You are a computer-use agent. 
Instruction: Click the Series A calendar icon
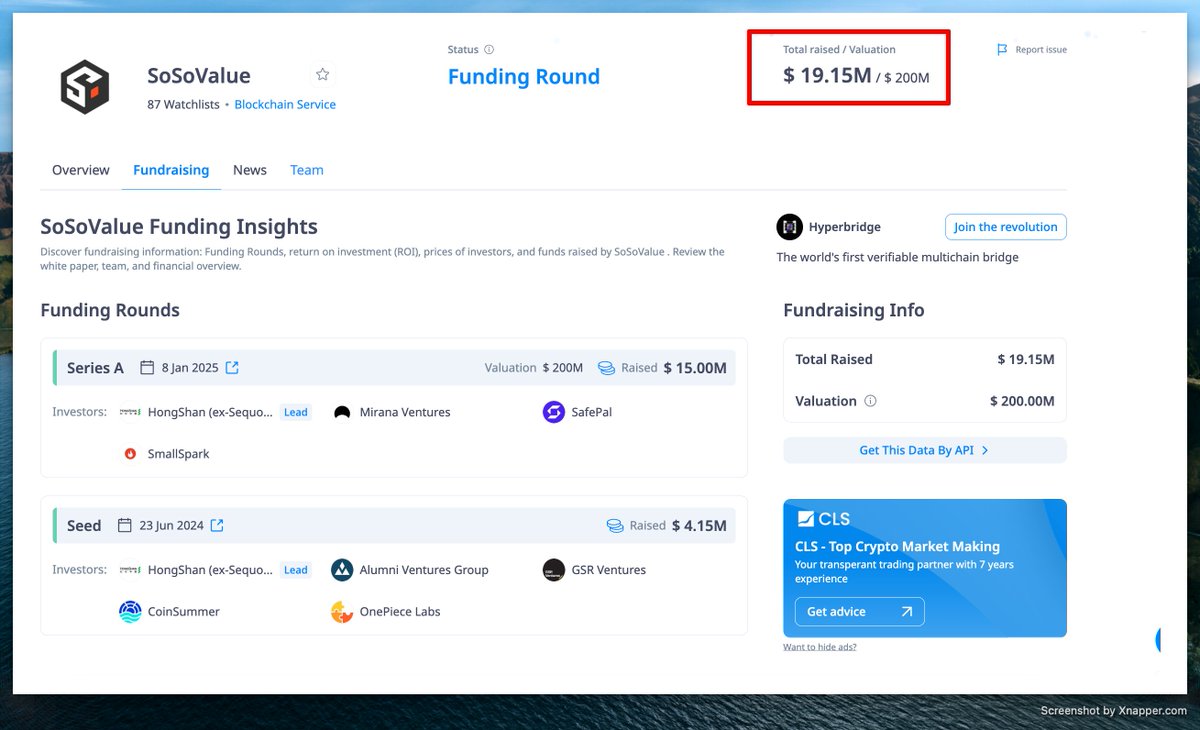[x=147, y=367]
